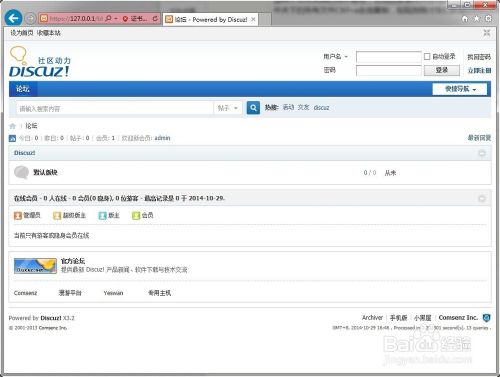Click the 专用主机 friend link

tap(160, 293)
